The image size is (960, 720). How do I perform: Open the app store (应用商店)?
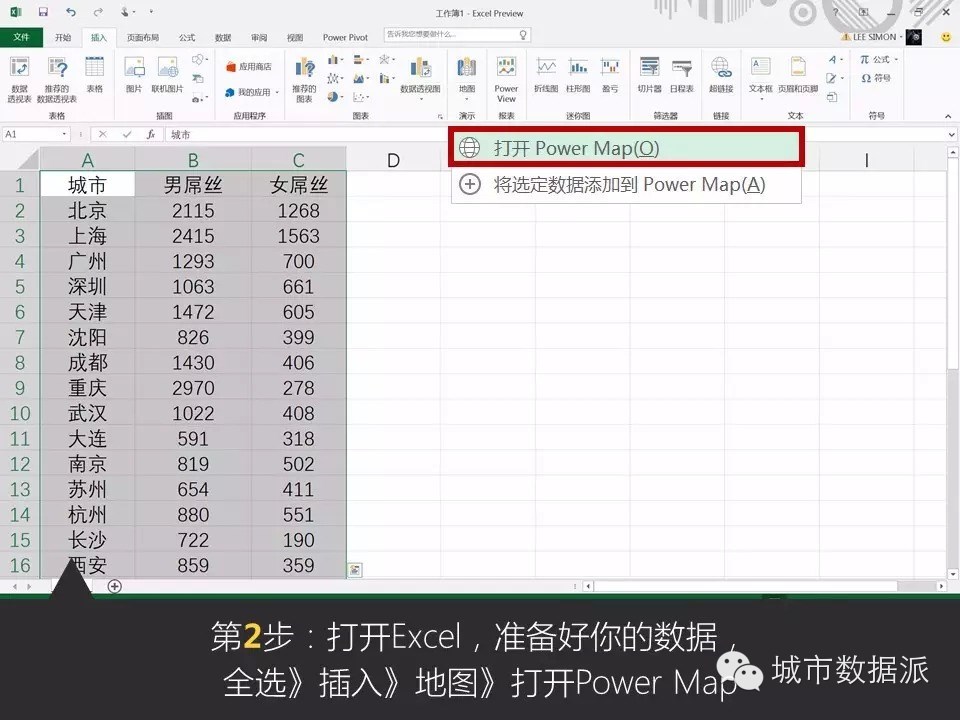[x=249, y=66]
